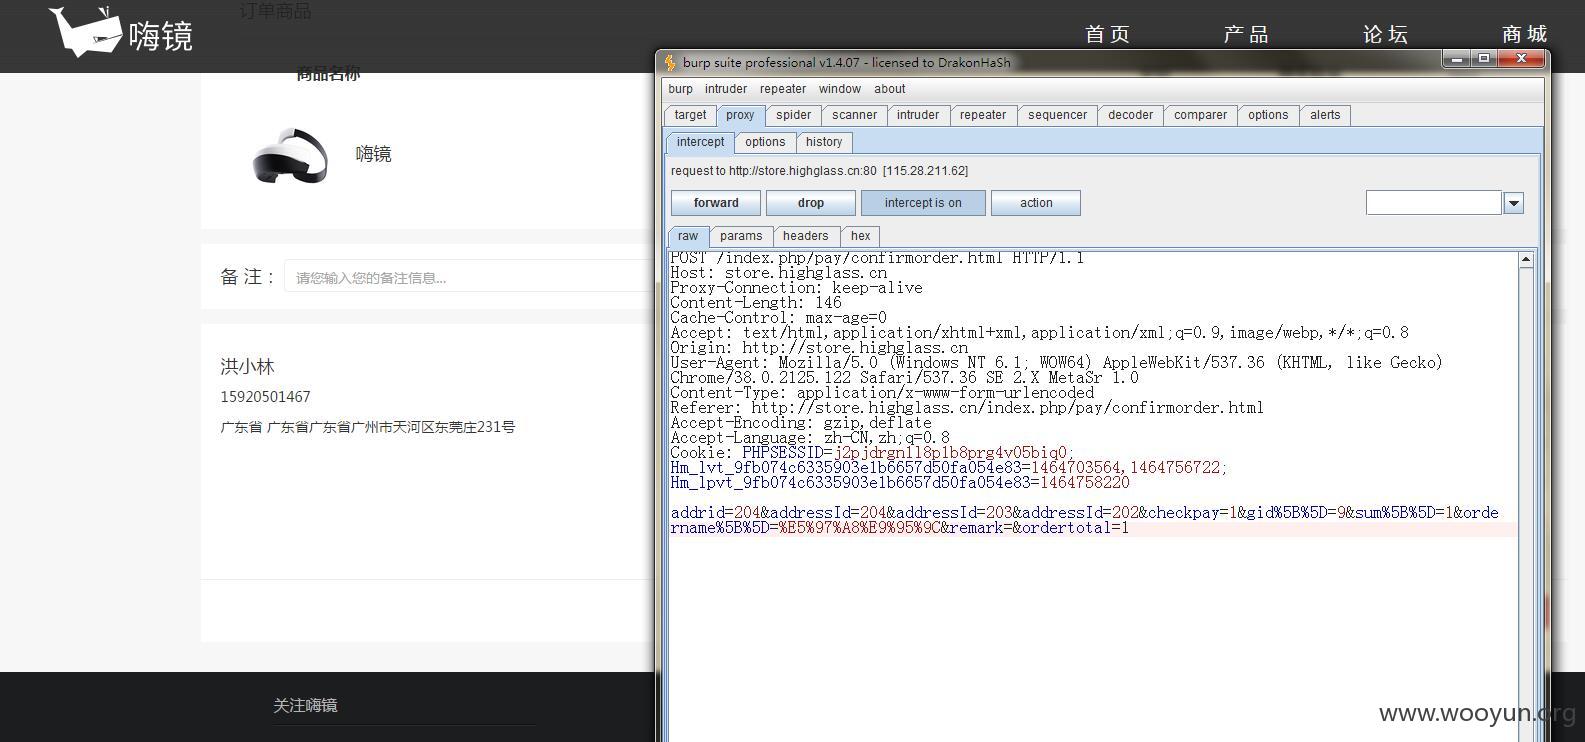Open the proxy options sub-tab
Image resolution: width=1585 pixels, height=742 pixels.
(x=765, y=142)
